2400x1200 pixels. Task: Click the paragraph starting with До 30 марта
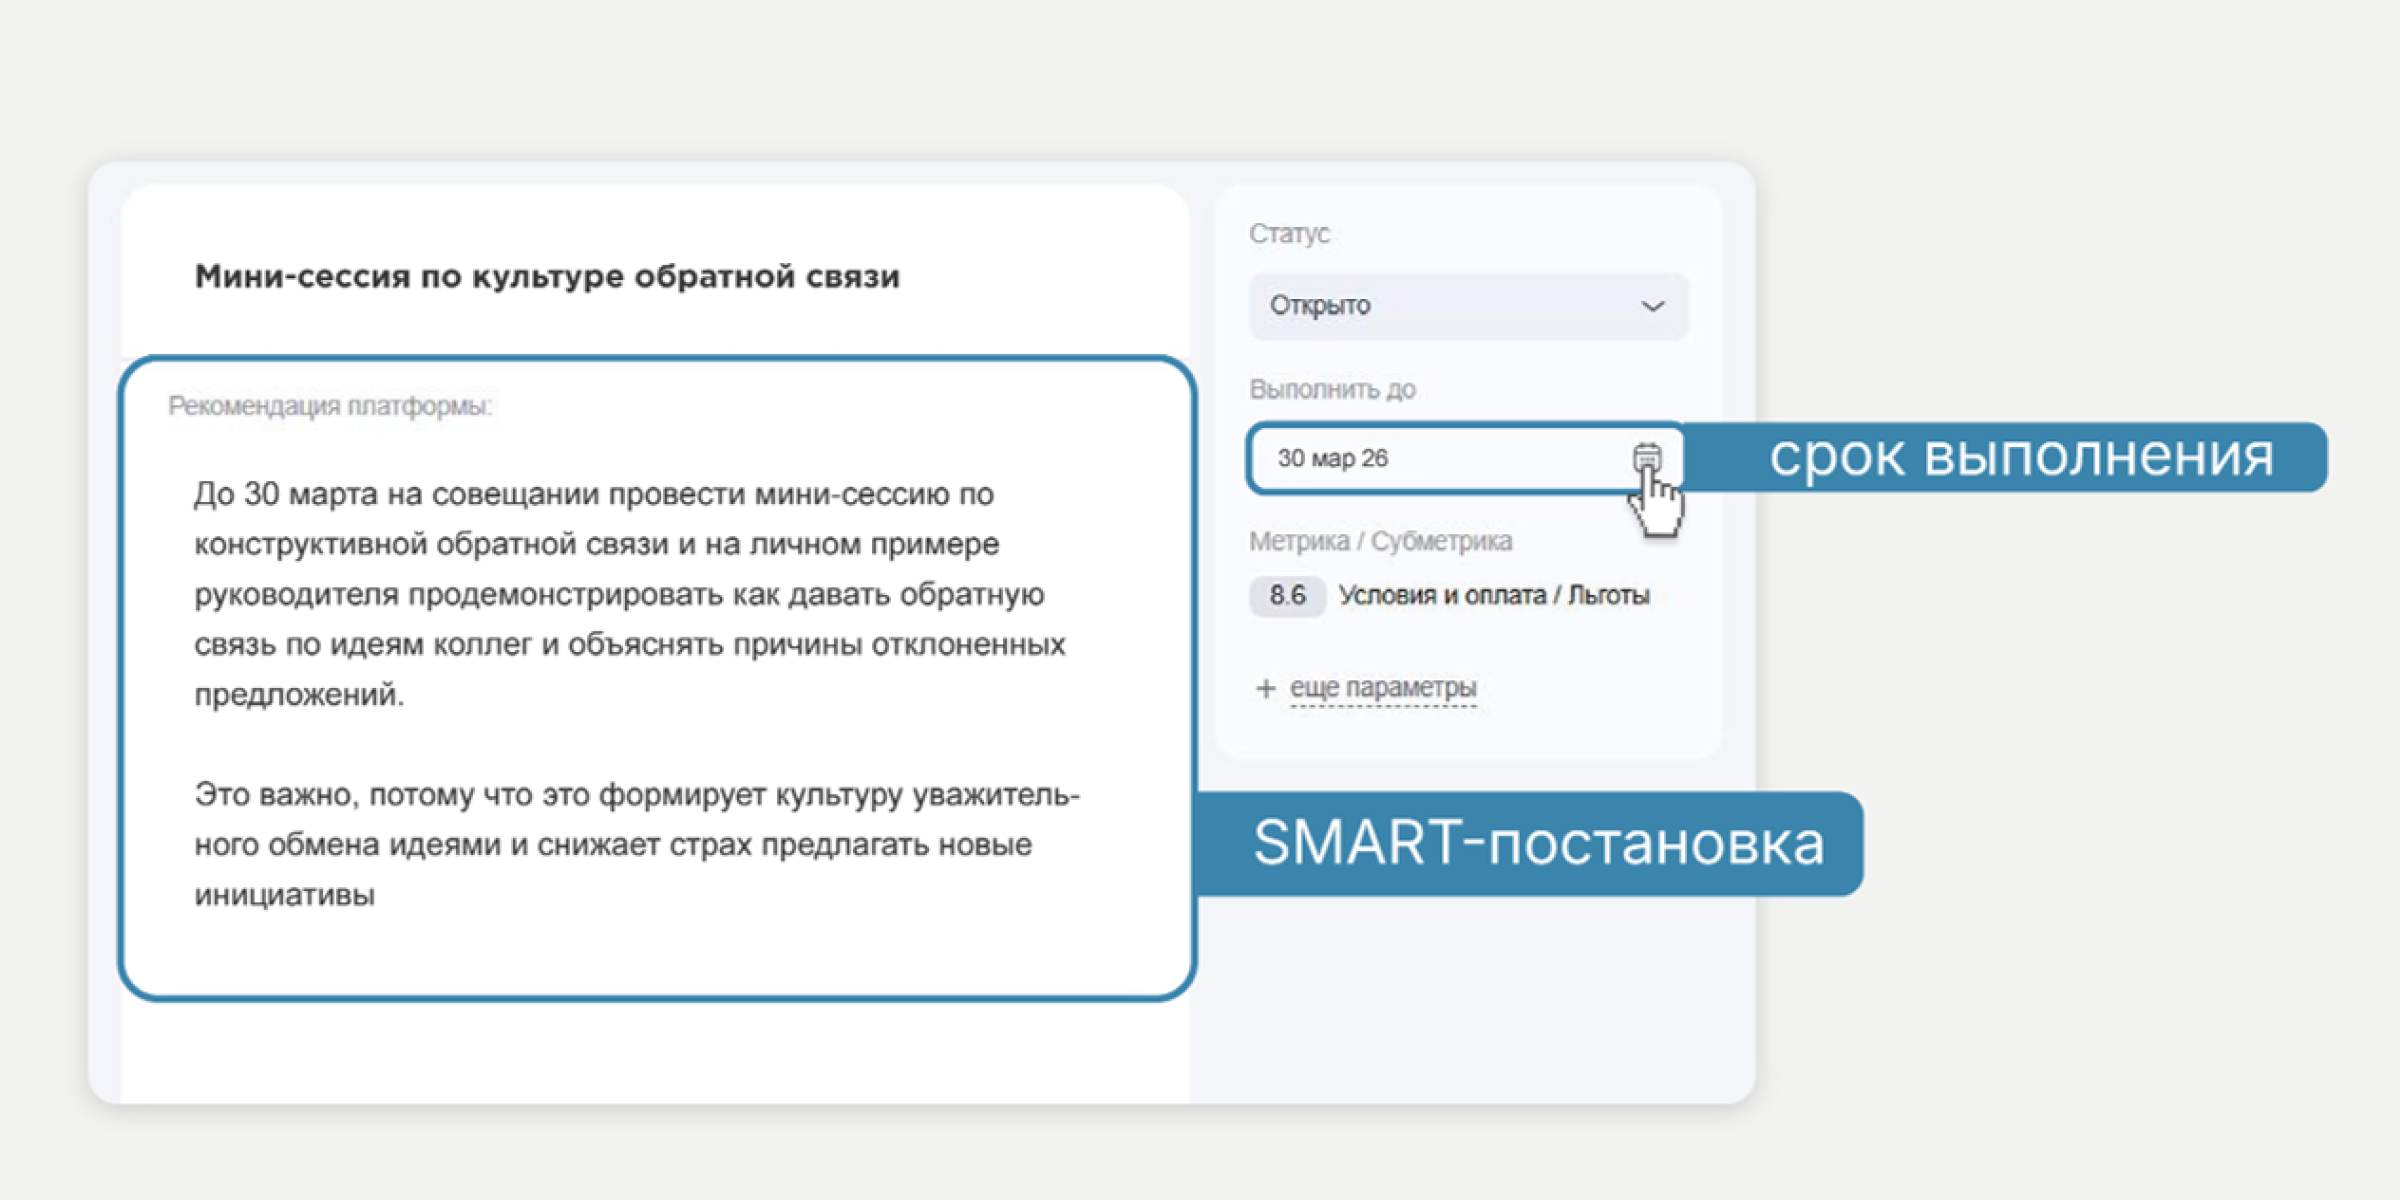click(x=630, y=594)
